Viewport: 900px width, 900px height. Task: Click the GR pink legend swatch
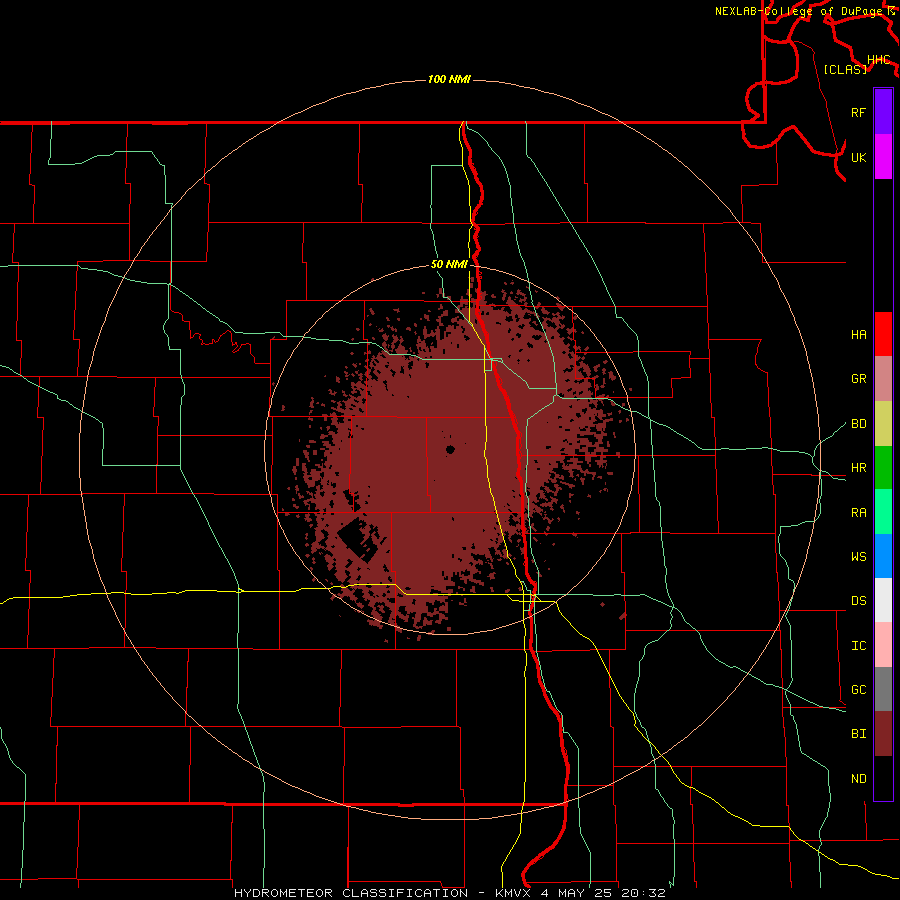[883, 378]
